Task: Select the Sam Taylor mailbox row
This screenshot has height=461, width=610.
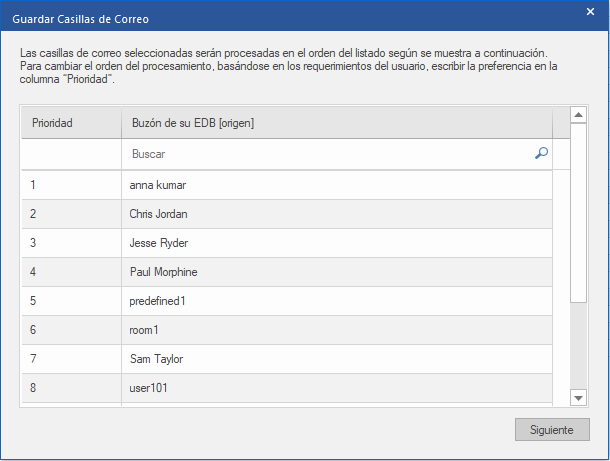Action: [x=336, y=359]
